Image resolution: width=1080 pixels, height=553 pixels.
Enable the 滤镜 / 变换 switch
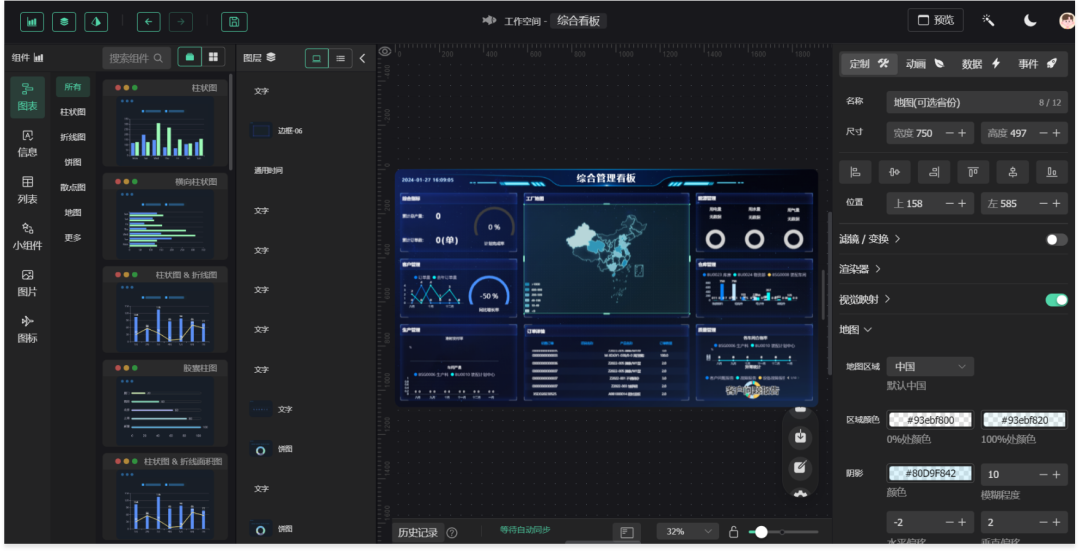(1057, 239)
